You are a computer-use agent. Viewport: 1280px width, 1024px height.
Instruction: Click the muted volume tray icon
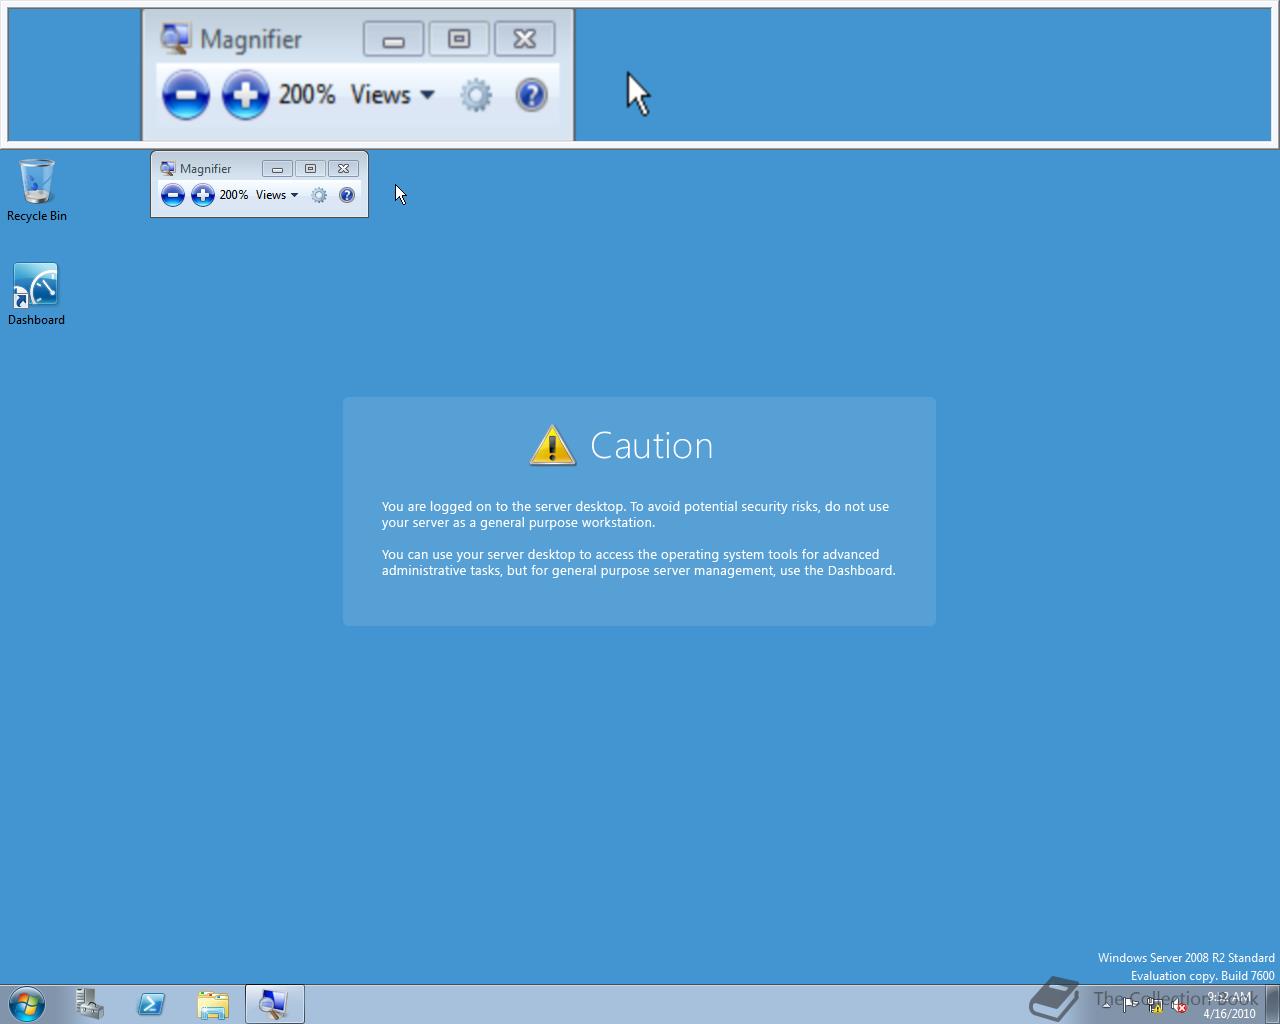1179,1006
